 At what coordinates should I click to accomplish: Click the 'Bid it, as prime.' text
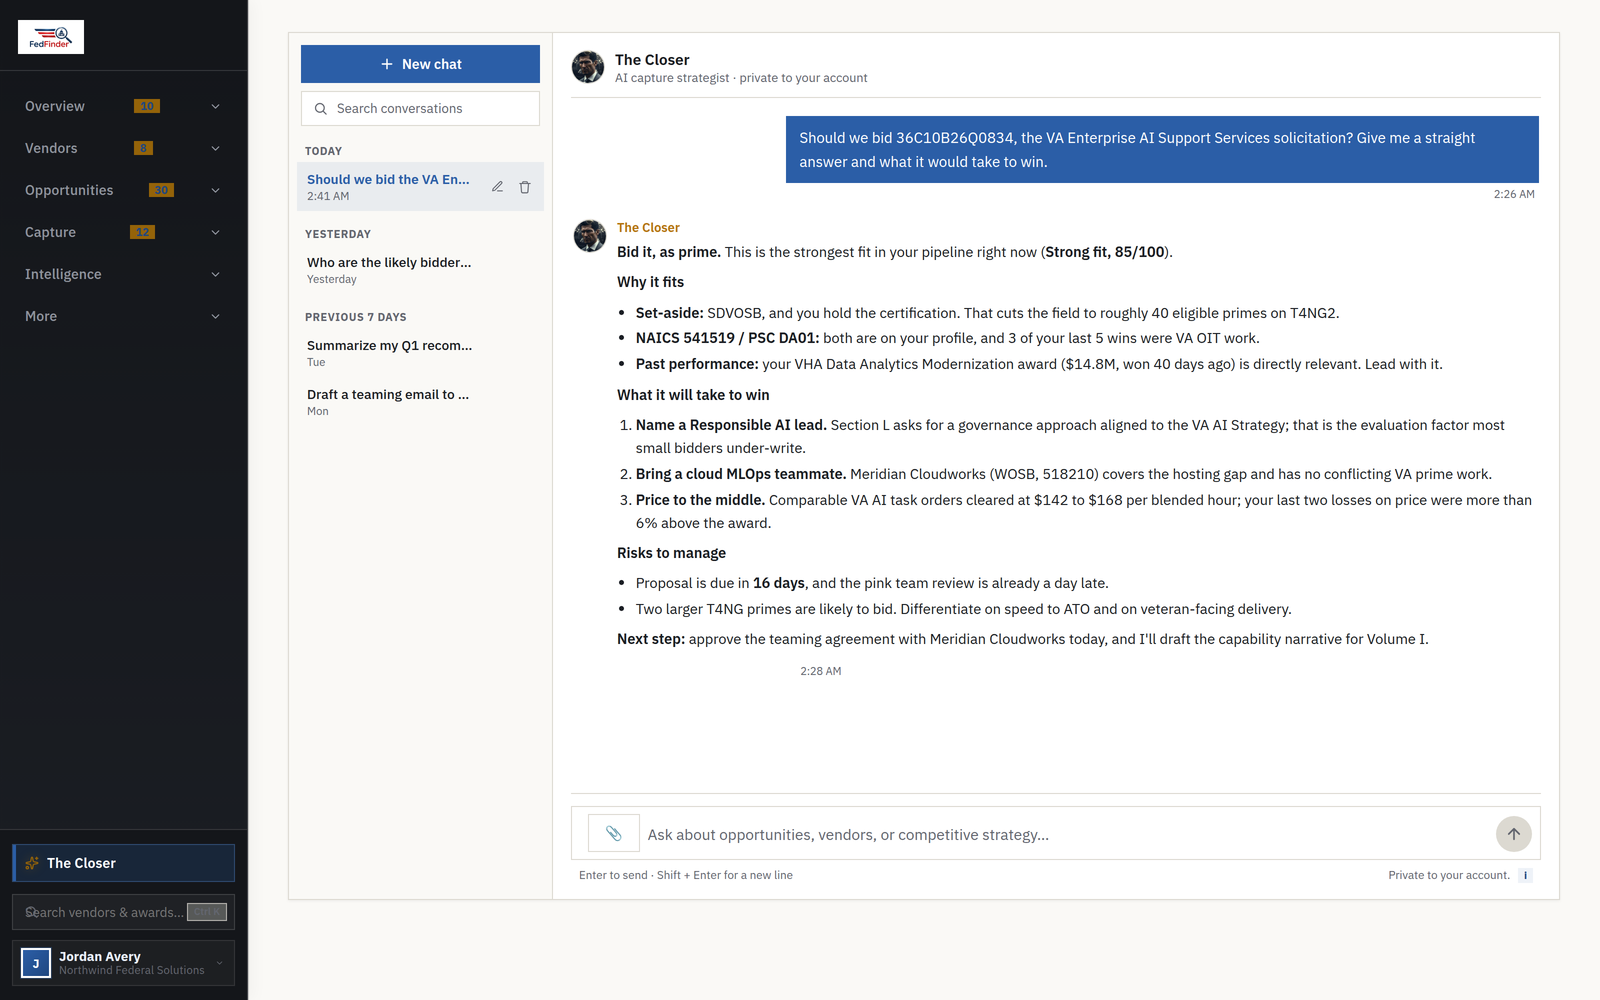(669, 252)
